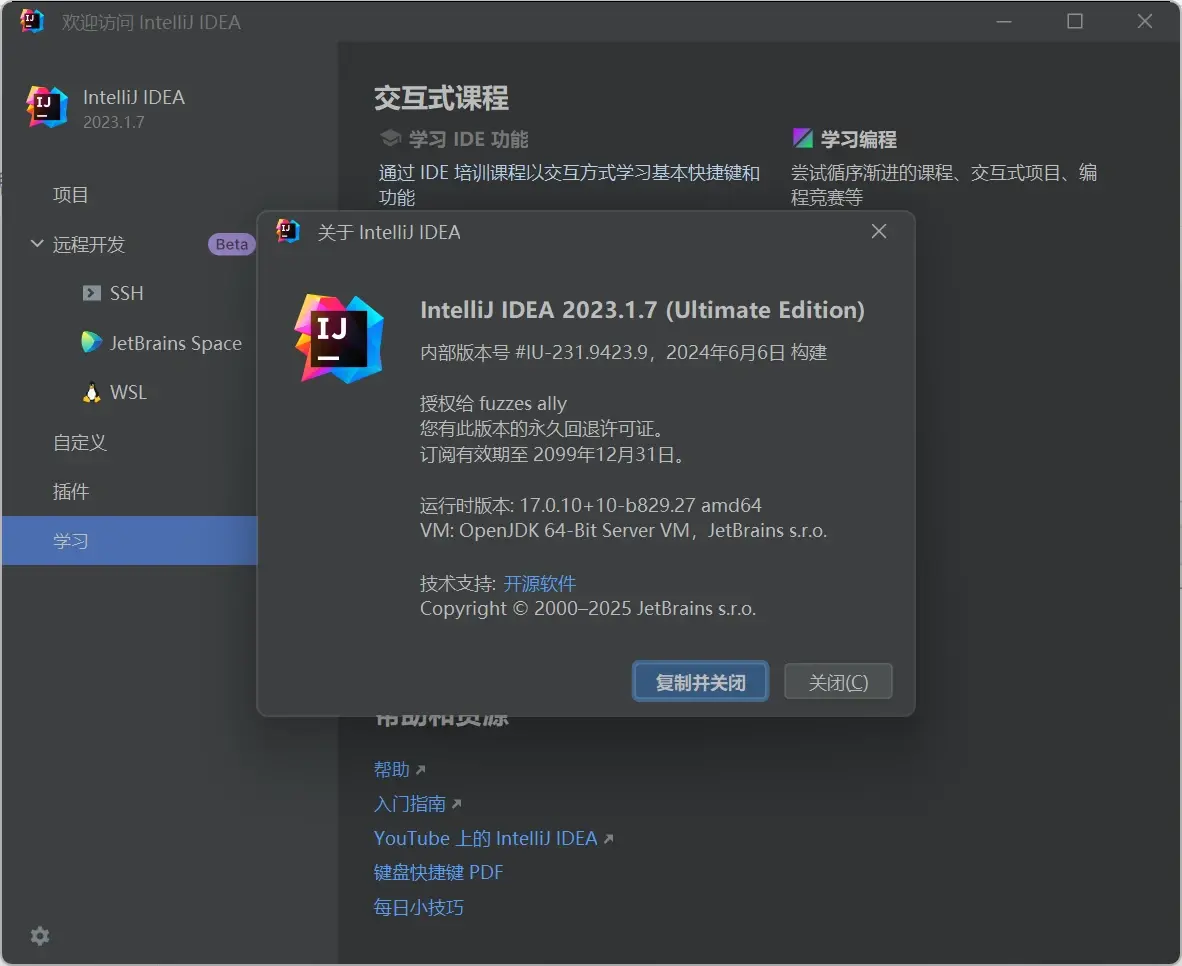Select the 学习 sidebar item
Viewport: 1182px width, 966px height.
click(130, 541)
